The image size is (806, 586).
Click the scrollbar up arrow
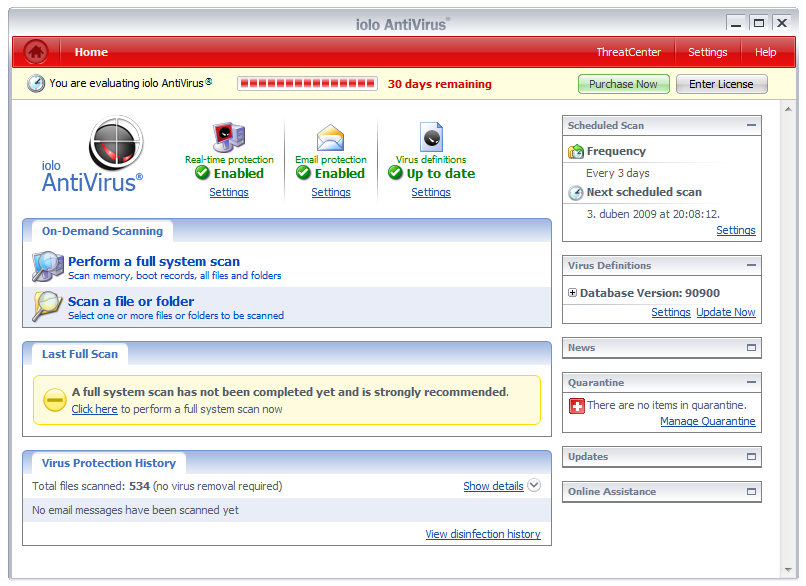coord(788,109)
